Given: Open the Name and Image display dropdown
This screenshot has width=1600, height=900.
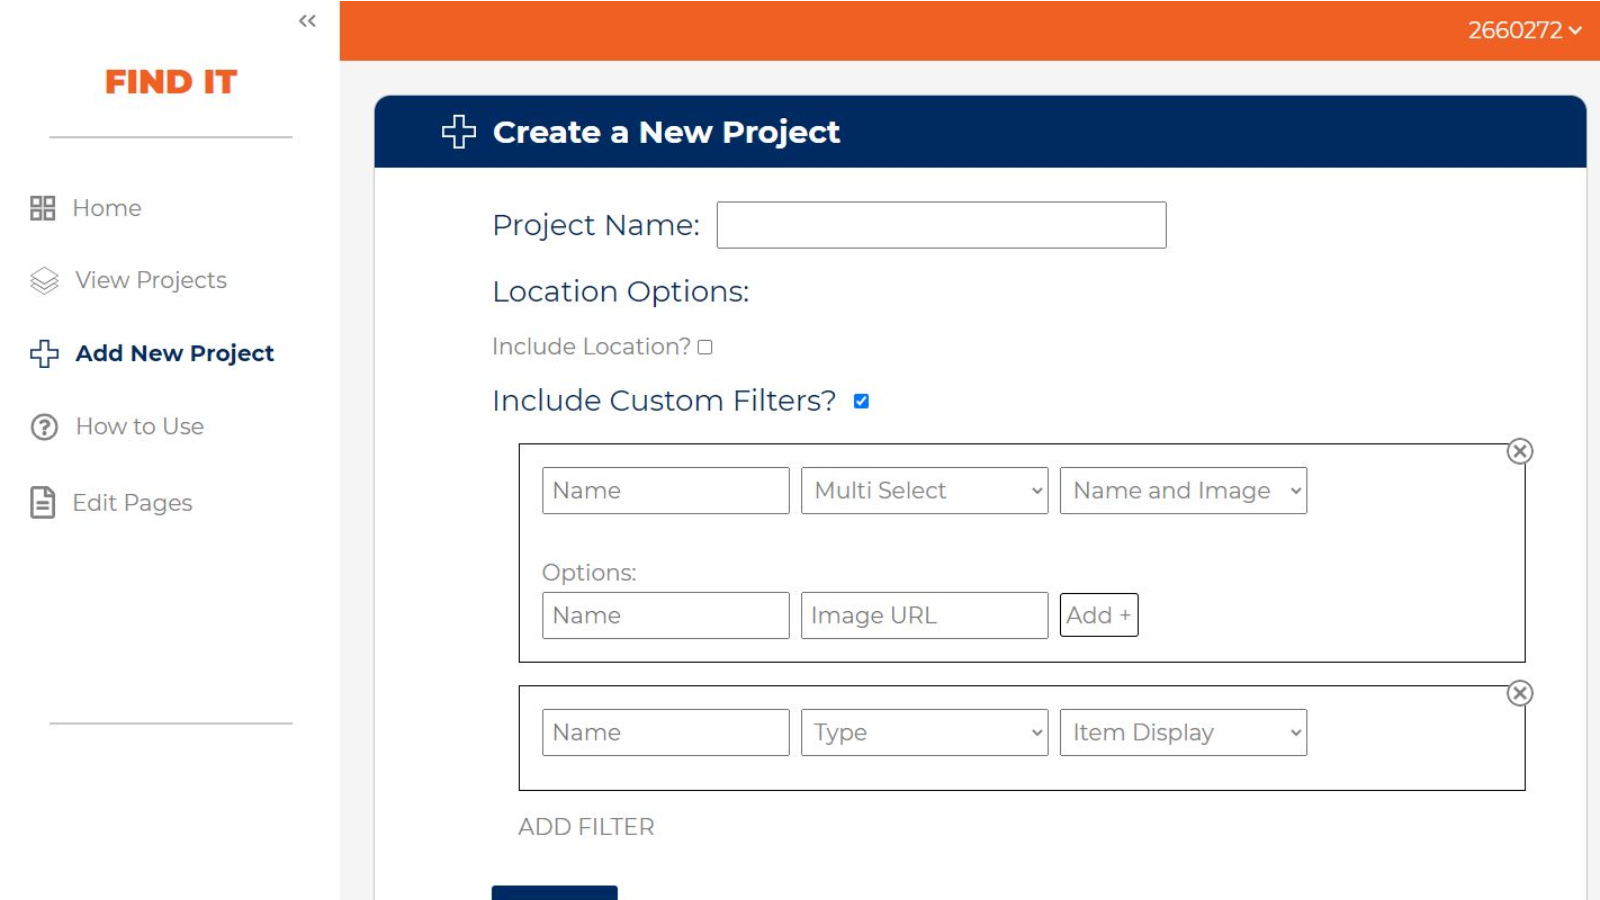Looking at the screenshot, I should coord(1183,490).
